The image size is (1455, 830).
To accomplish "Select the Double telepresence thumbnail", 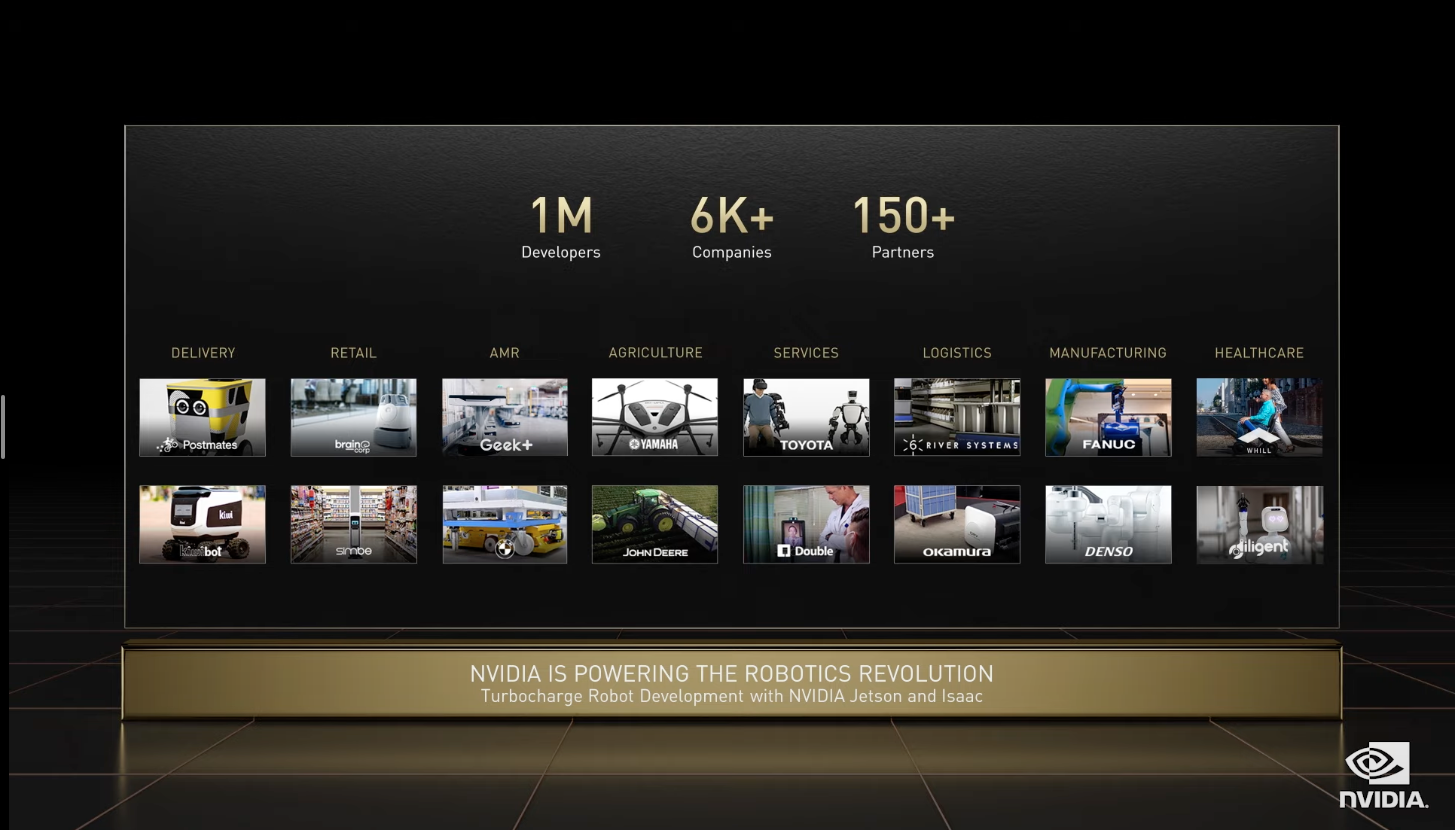I will tap(806, 524).
